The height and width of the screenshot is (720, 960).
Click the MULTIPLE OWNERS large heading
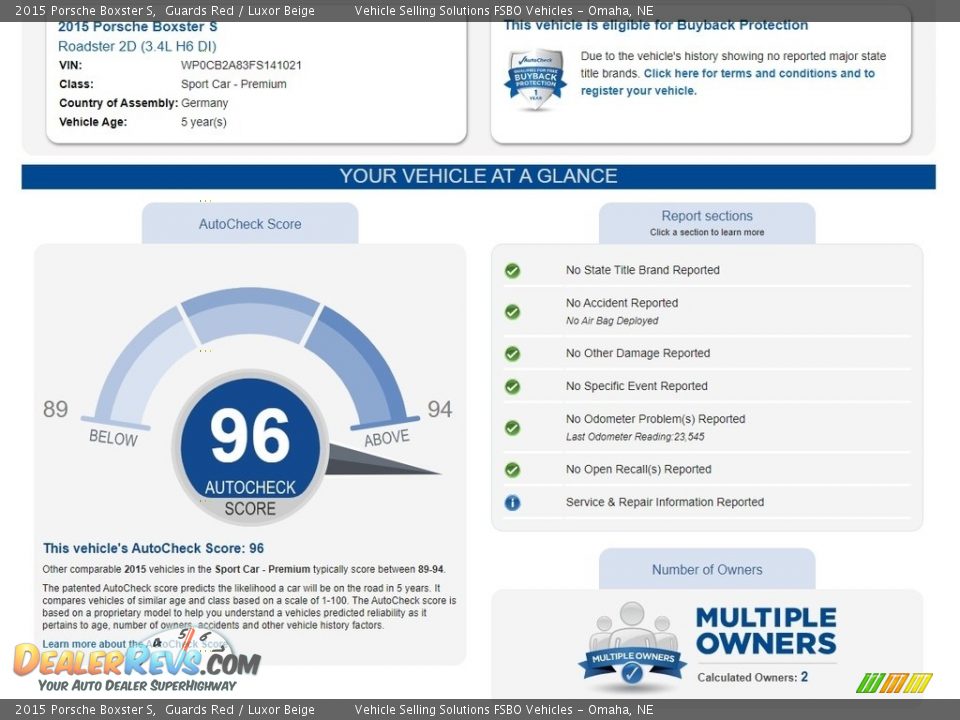pyautogui.click(x=766, y=631)
